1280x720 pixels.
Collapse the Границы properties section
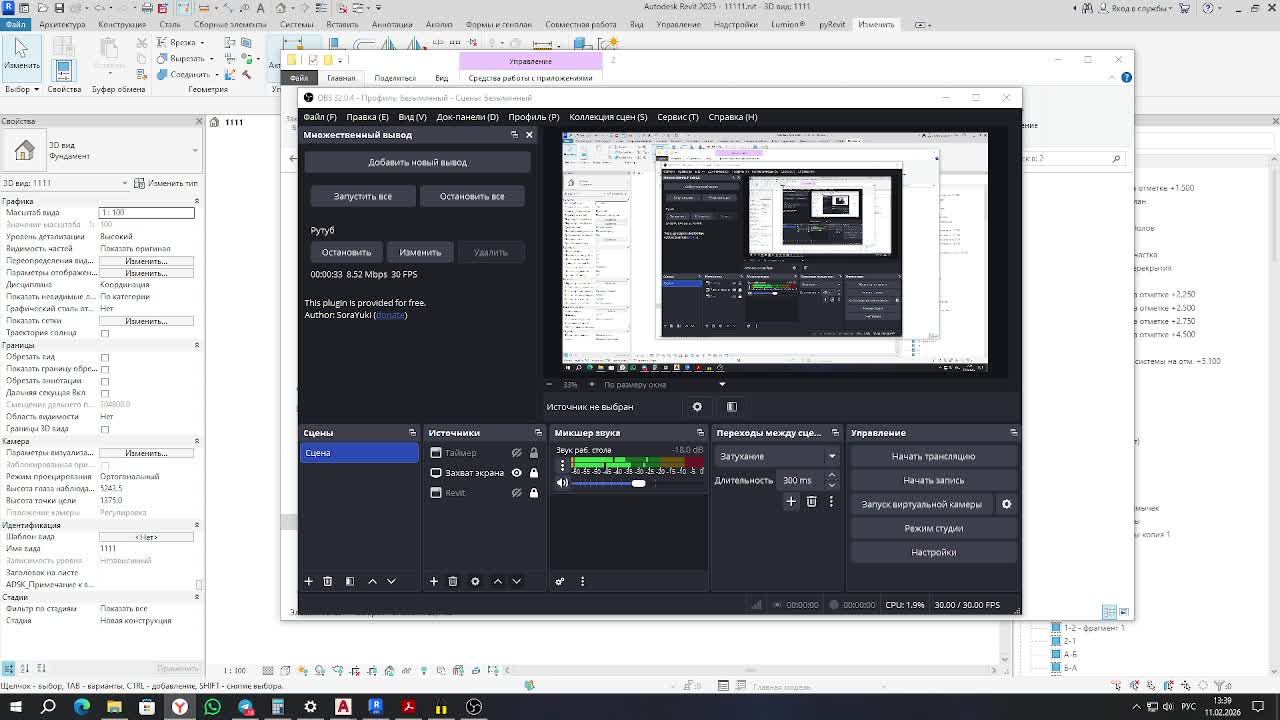click(196, 345)
